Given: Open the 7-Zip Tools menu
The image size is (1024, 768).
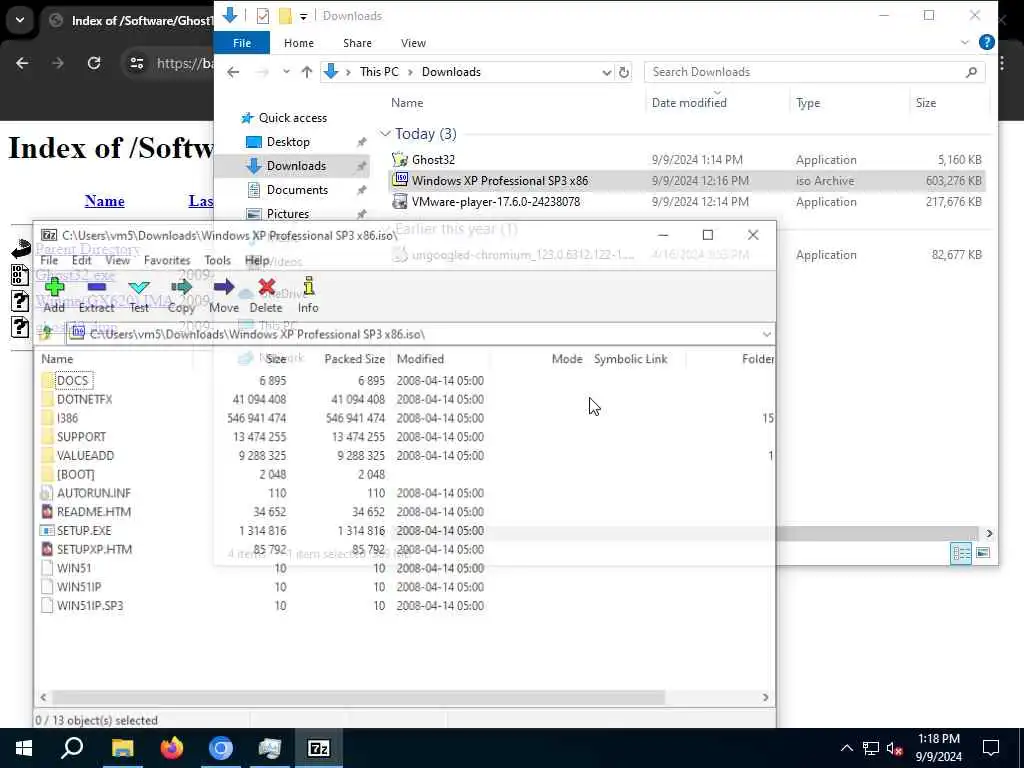Looking at the screenshot, I should click(x=217, y=260).
